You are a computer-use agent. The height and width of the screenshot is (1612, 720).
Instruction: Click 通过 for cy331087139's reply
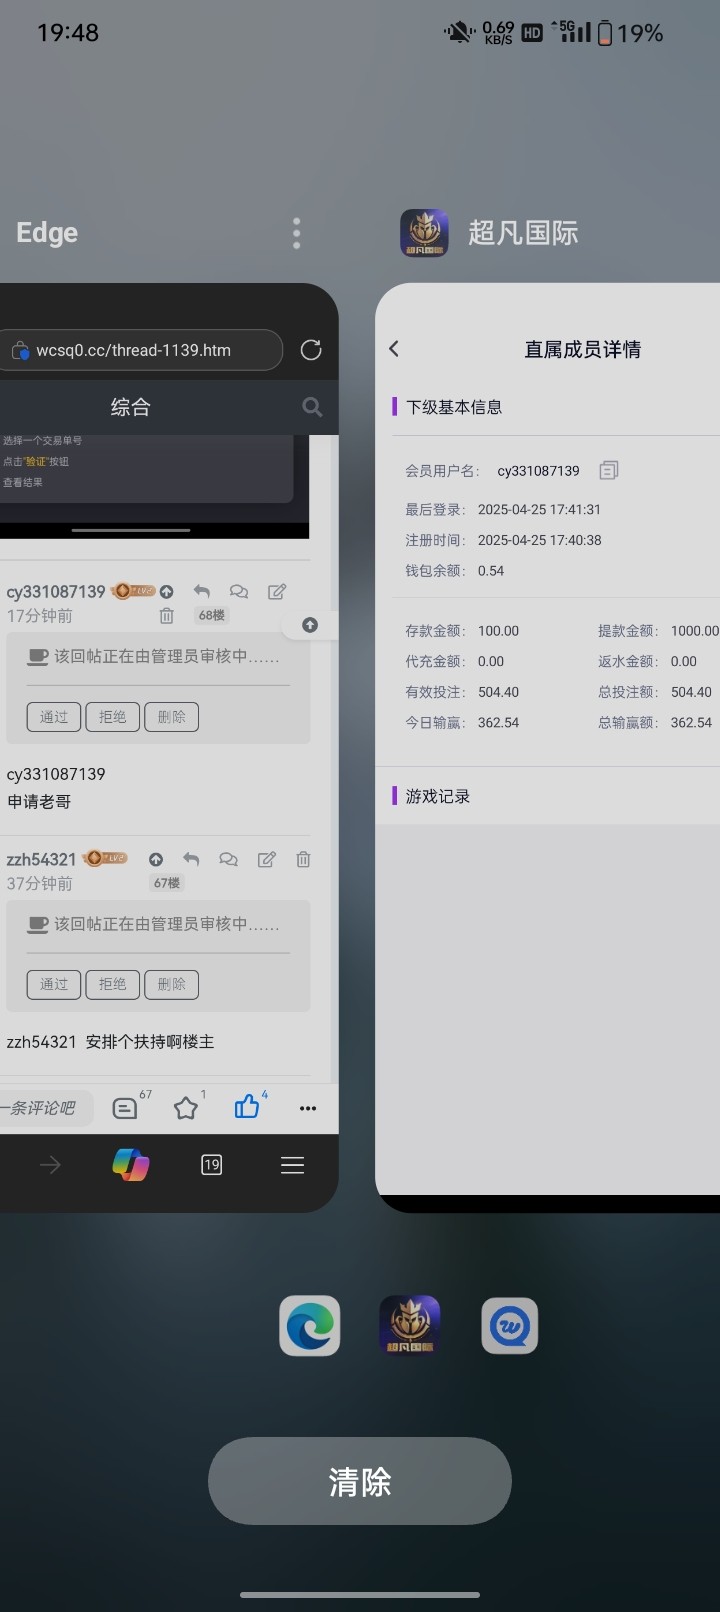[53, 717]
